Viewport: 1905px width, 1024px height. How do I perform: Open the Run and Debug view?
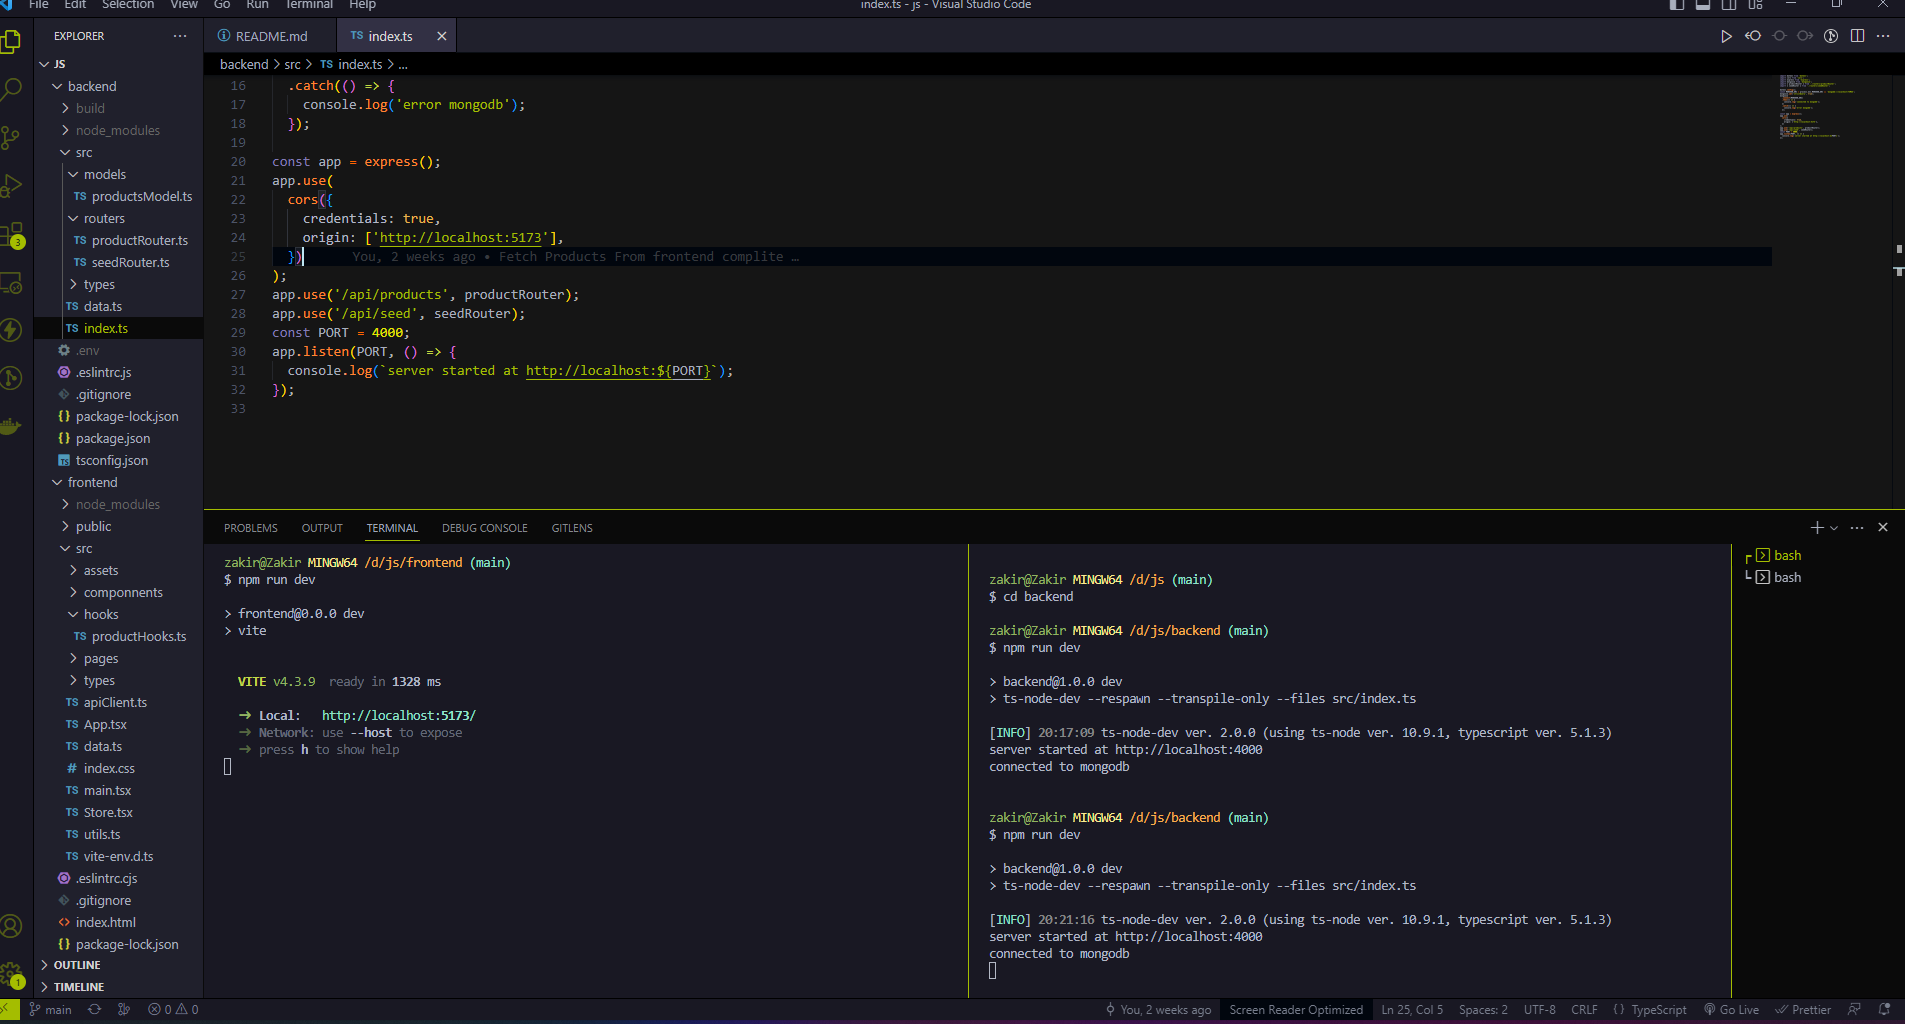pyautogui.click(x=12, y=186)
